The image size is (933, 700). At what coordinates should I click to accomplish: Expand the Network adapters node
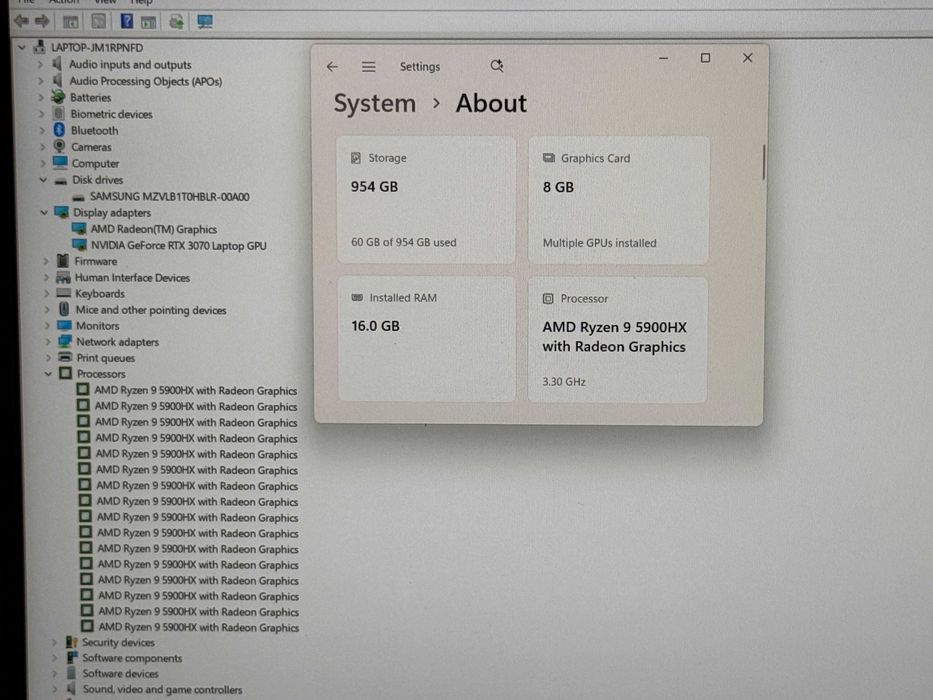48,341
